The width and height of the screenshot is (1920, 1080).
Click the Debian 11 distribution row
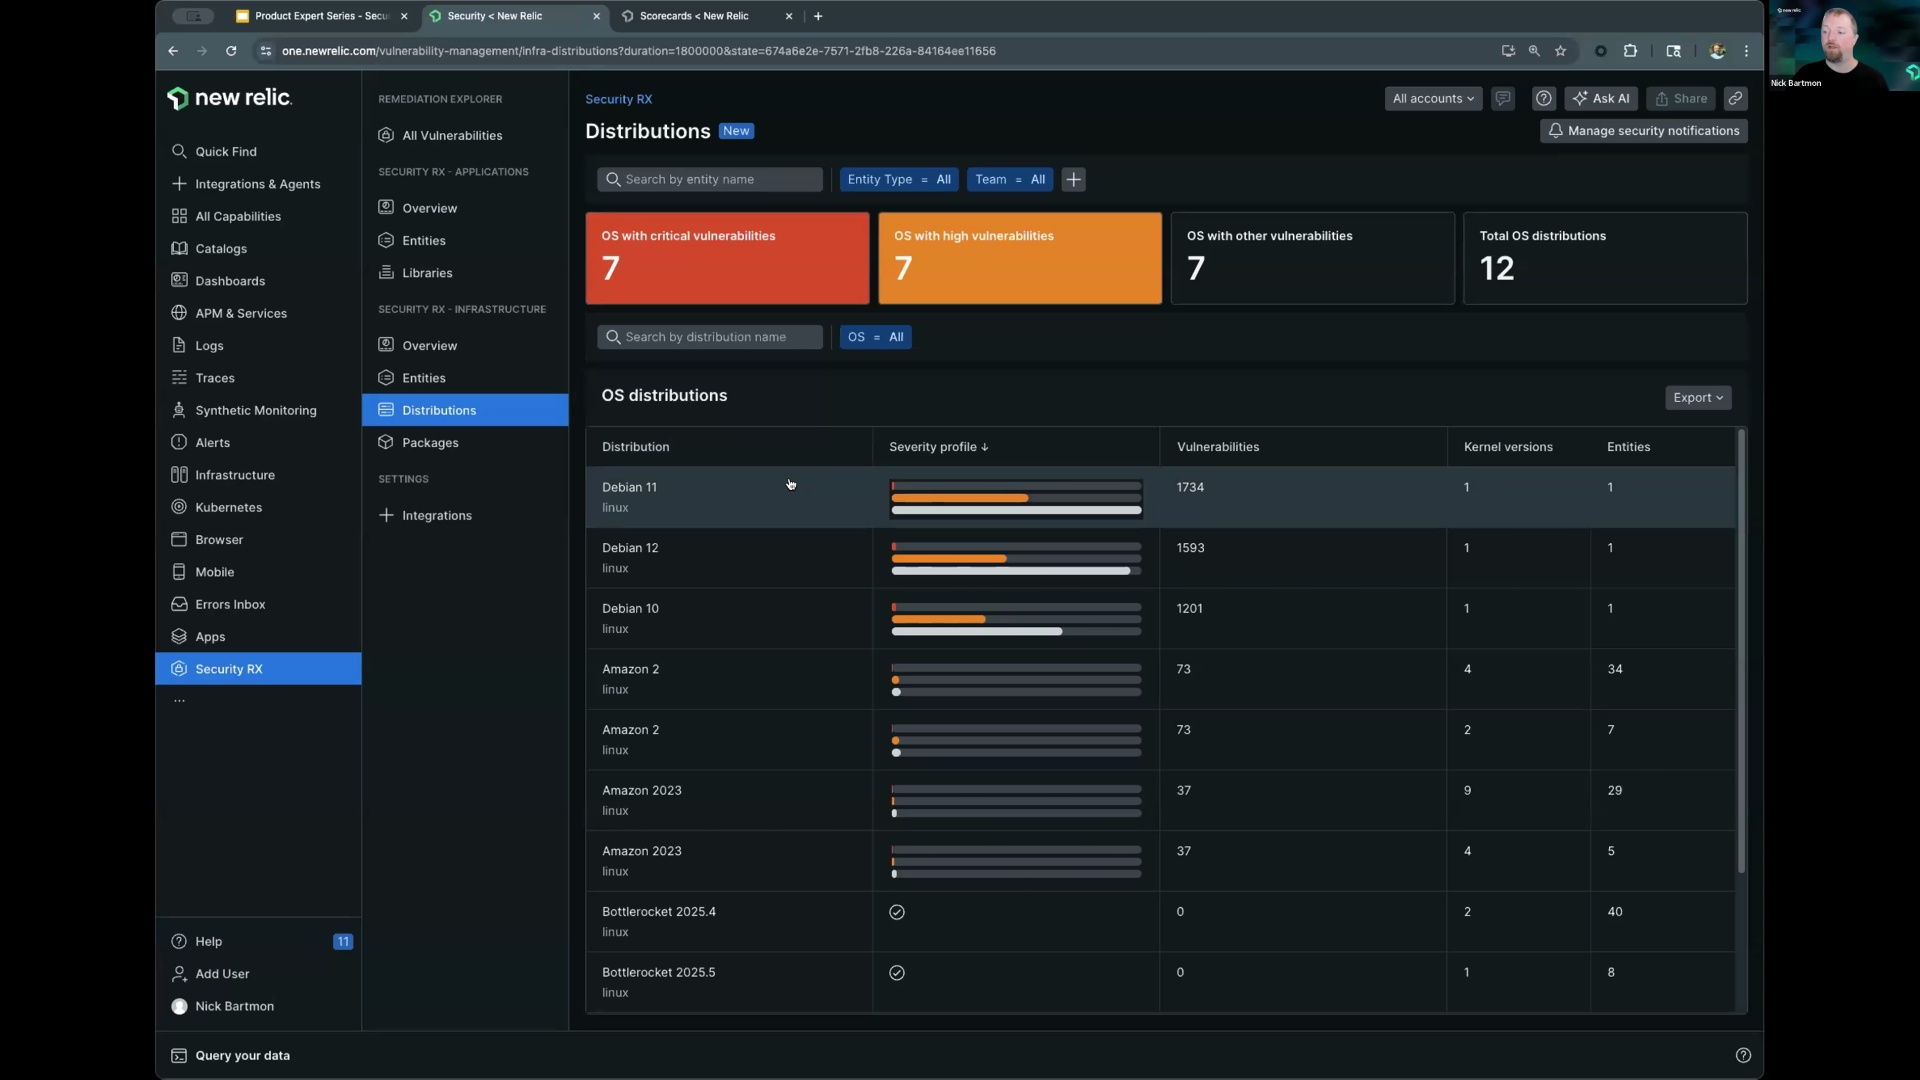click(1160, 497)
